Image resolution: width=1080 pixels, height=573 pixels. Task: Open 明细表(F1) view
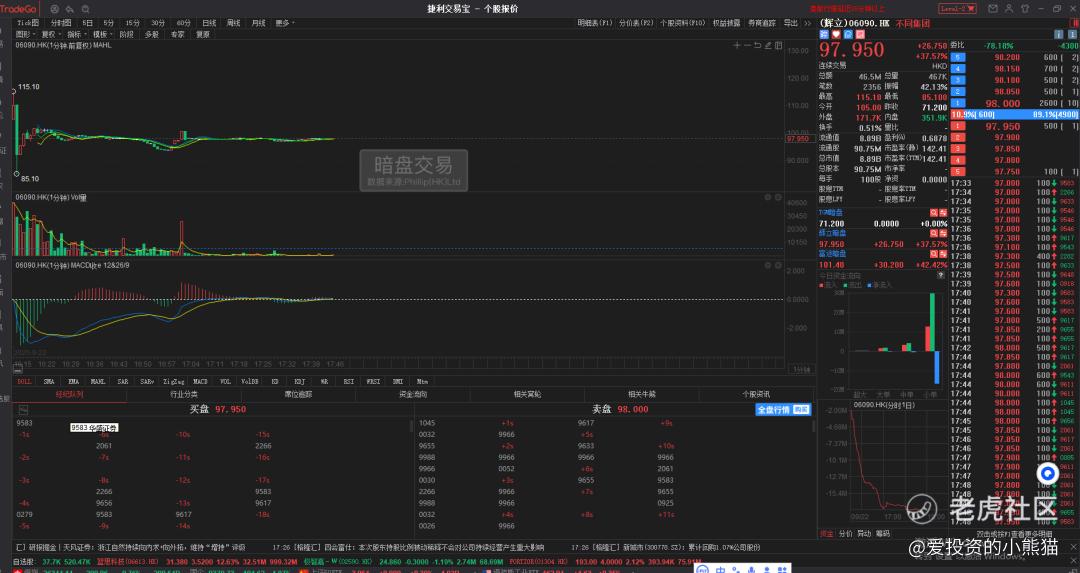click(x=594, y=23)
